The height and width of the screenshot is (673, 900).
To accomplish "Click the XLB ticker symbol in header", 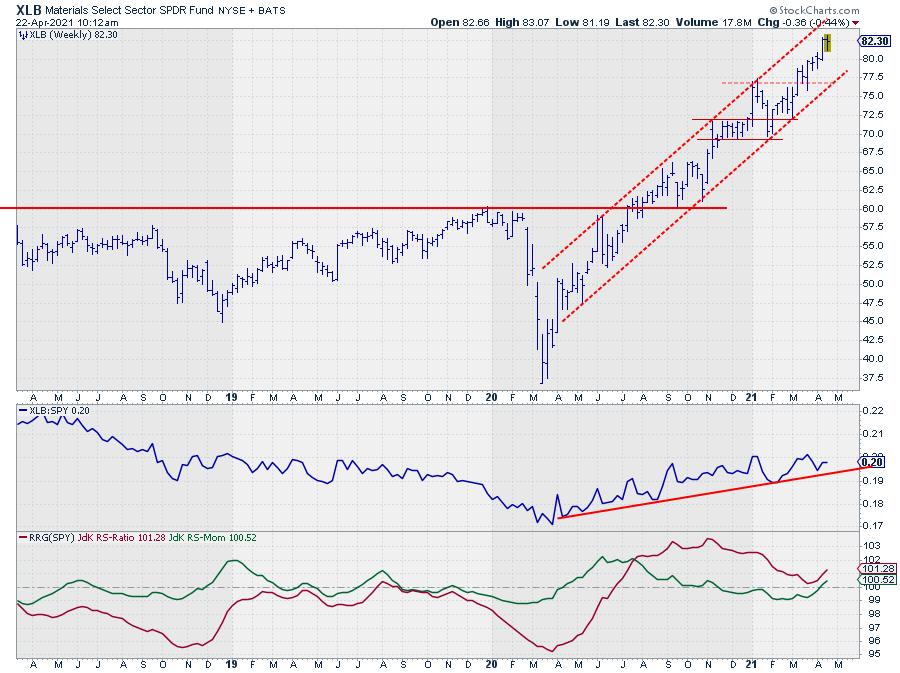I will coord(29,8).
